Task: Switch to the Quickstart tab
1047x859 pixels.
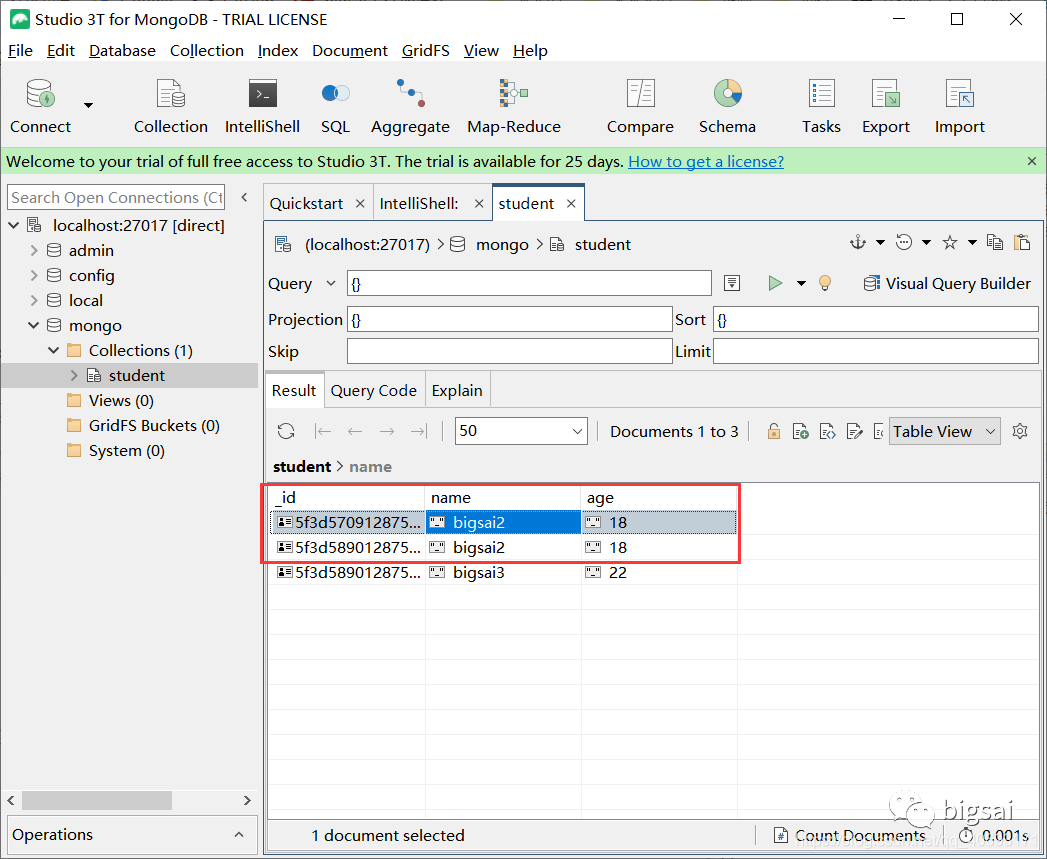Action: pyautogui.click(x=306, y=203)
